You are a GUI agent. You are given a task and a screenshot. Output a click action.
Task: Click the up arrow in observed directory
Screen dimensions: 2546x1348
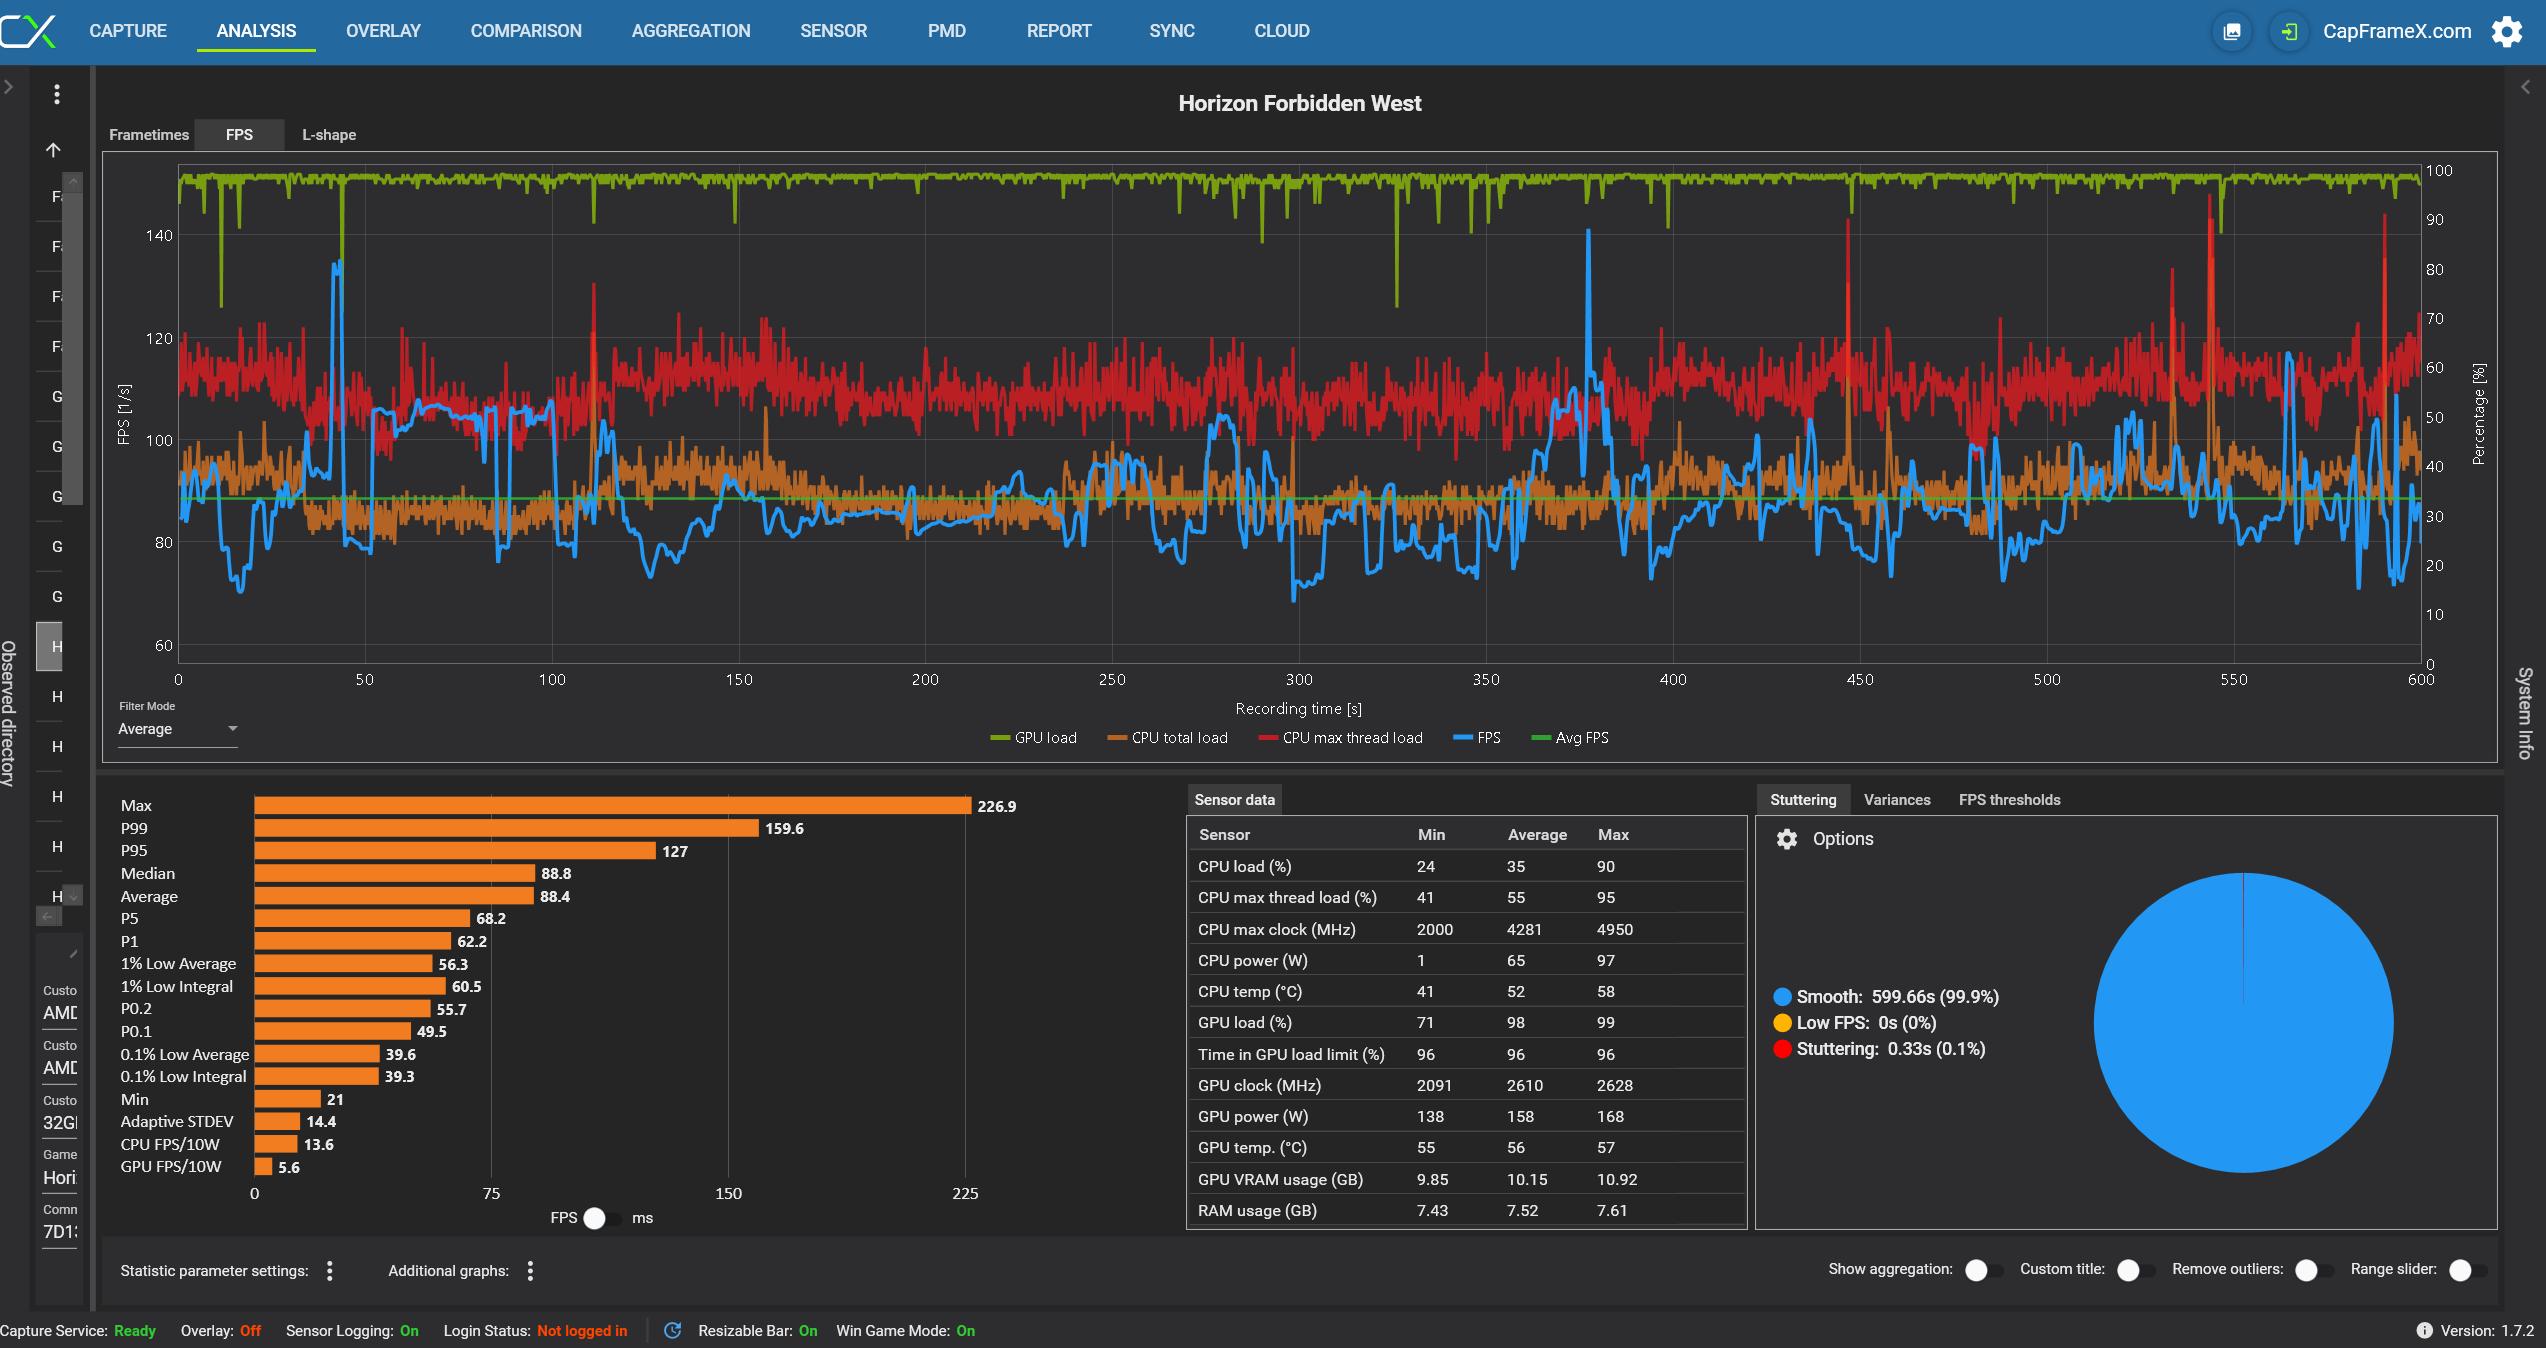[x=54, y=150]
